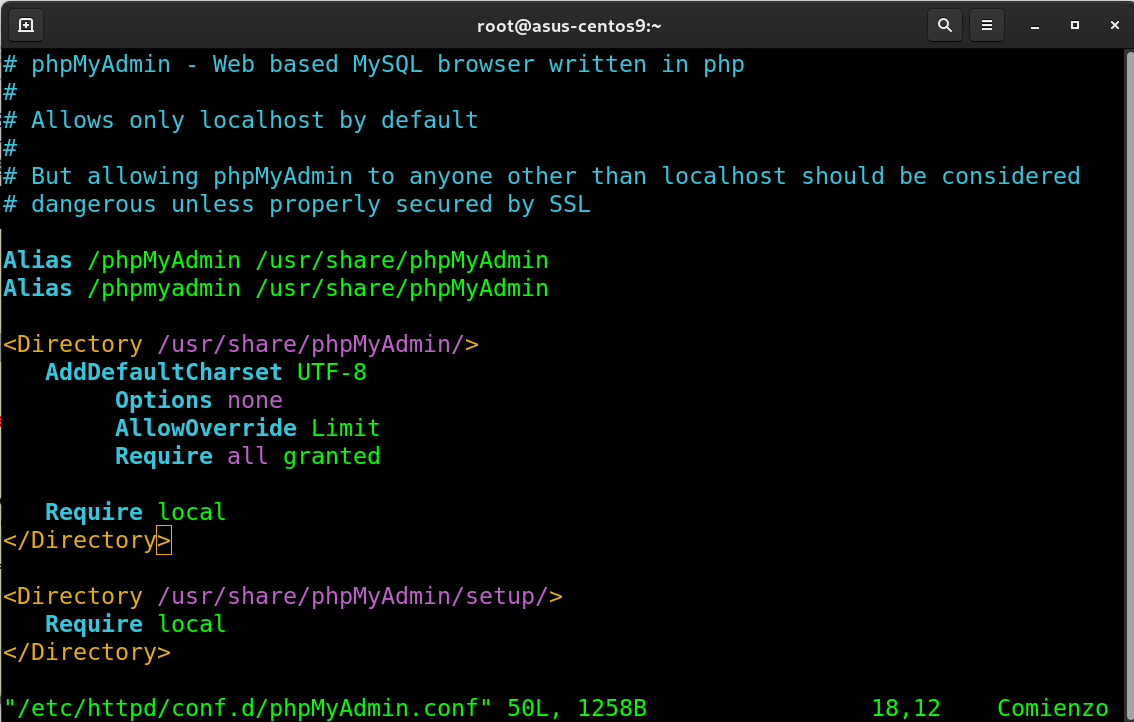1134x722 pixels.
Task: Maximize the terminal window
Action: (x=1074, y=25)
